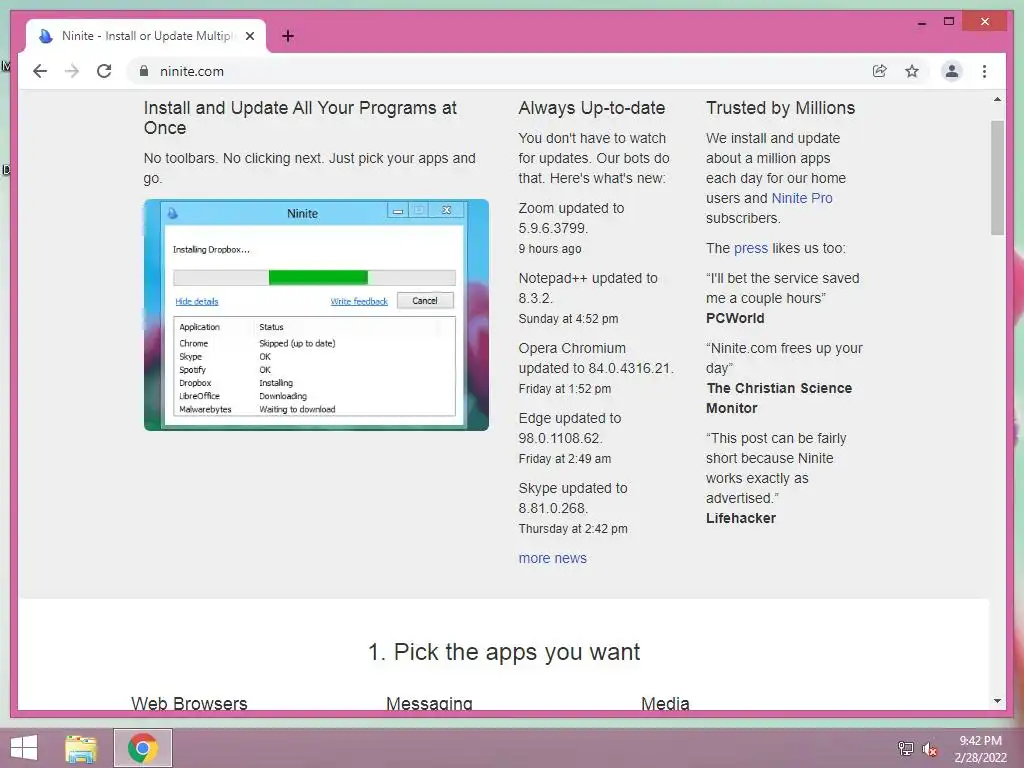Go back using the browser back arrow
1024x768 pixels.
pyautogui.click(x=40, y=71)
